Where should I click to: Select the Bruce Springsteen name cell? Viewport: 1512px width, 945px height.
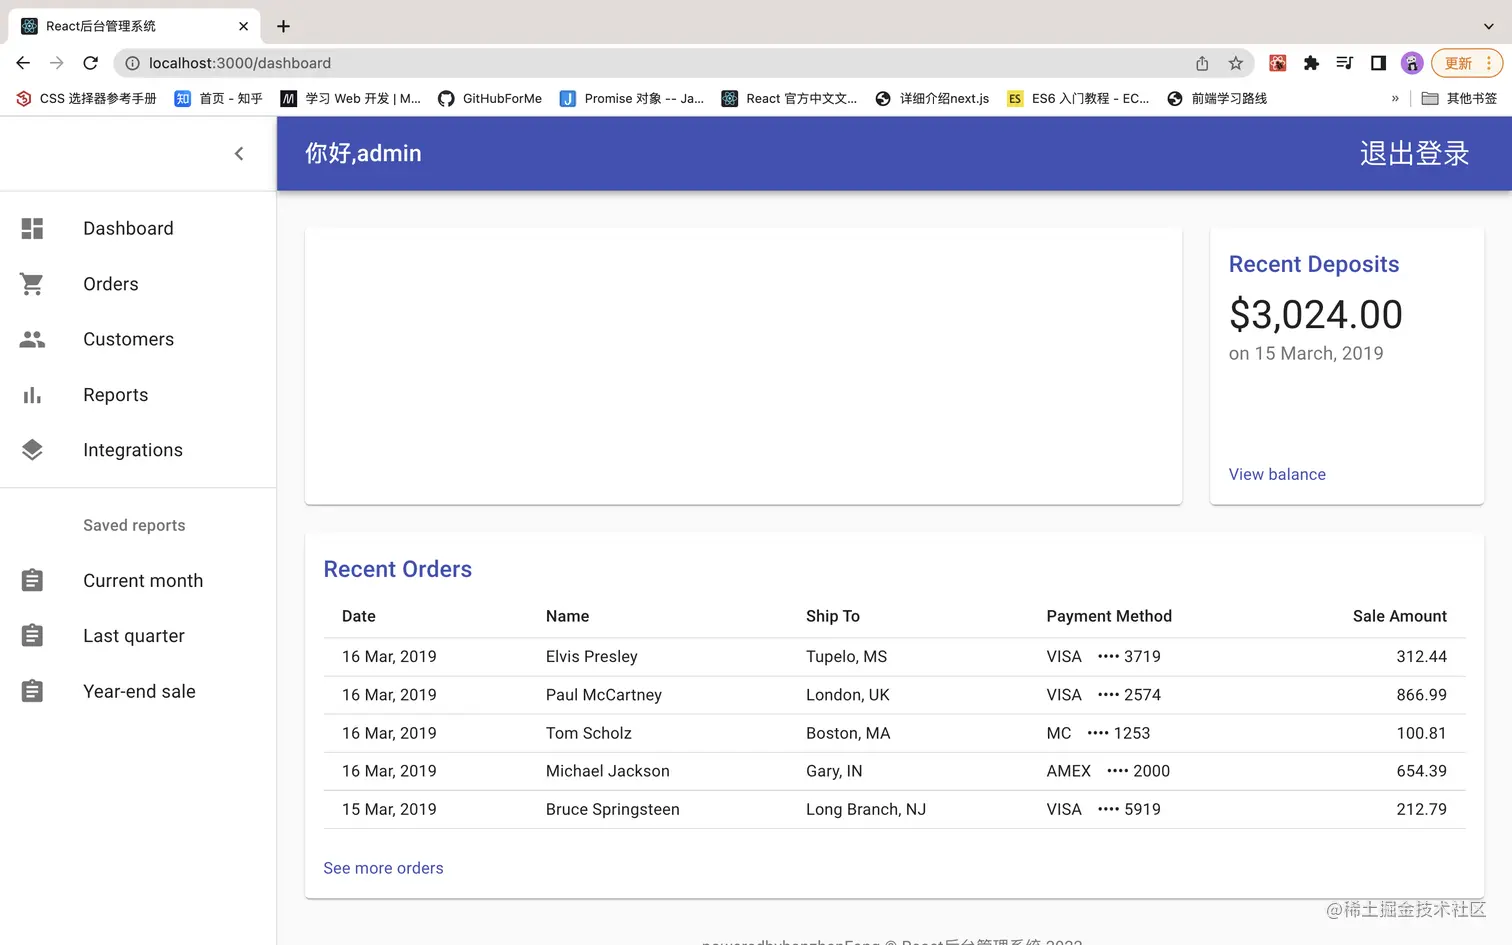click(613, 809)
